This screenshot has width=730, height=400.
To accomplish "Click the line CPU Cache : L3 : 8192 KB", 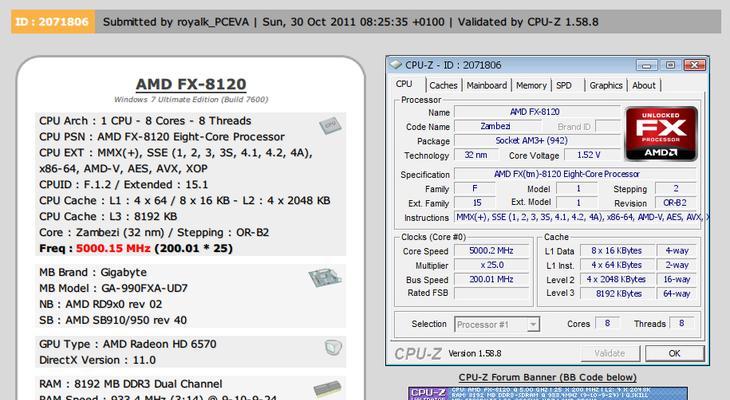I will 108,217.
